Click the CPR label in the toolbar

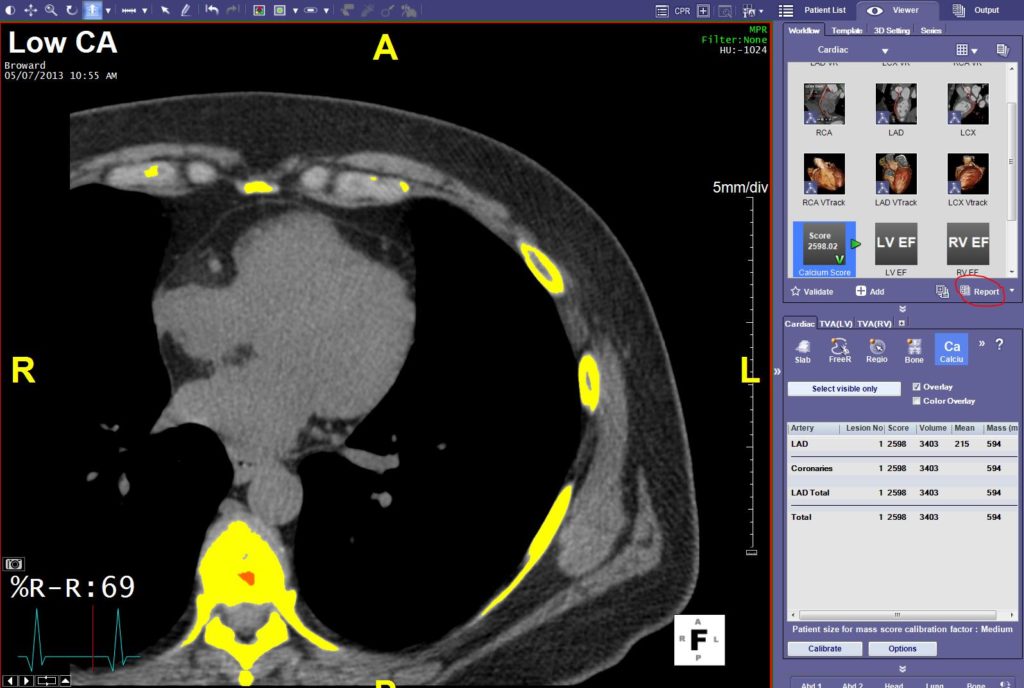(682, 10)
